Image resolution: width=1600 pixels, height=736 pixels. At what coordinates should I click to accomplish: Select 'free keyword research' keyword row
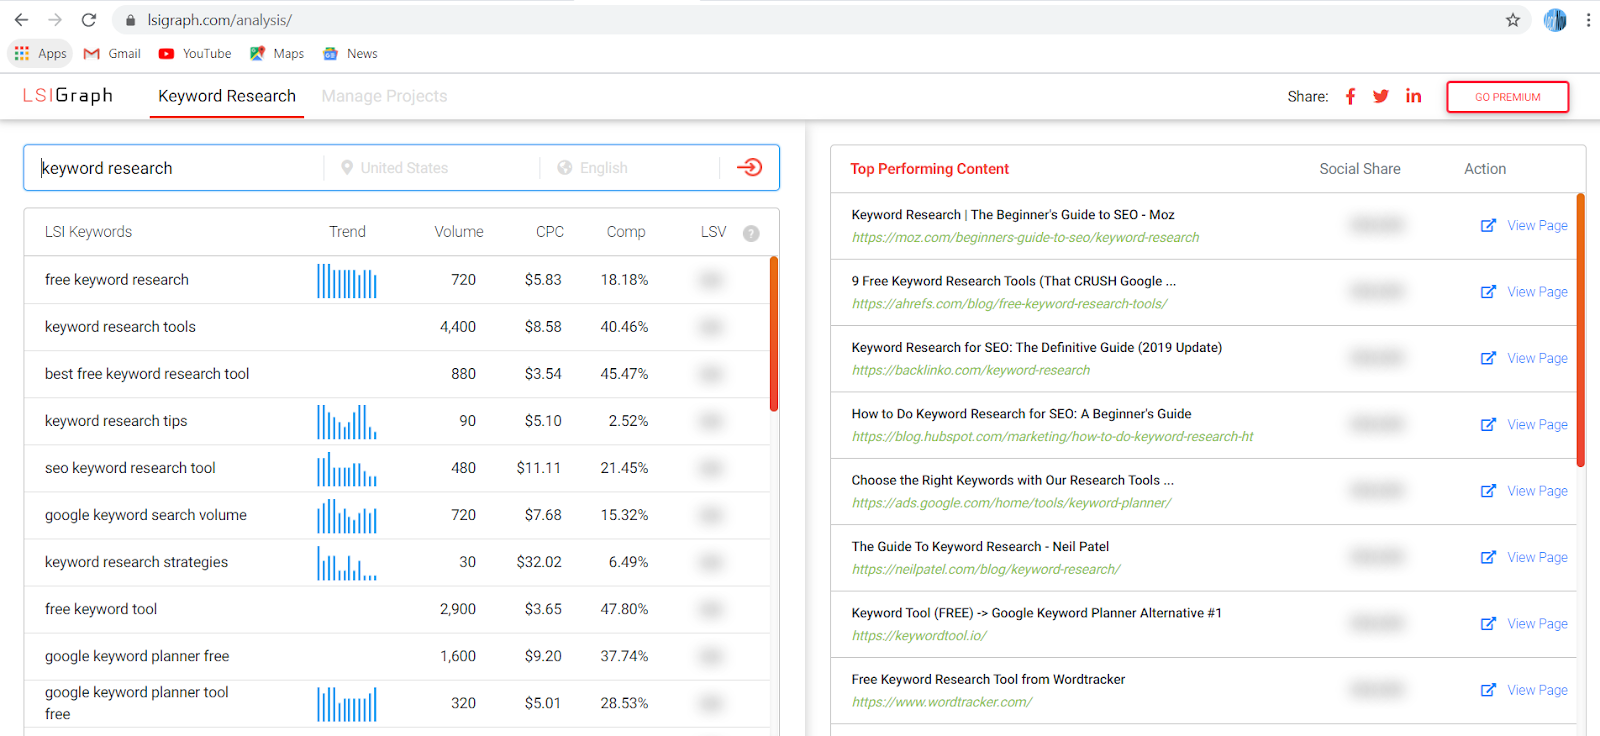pyautogui.click(x=397, y=280)
